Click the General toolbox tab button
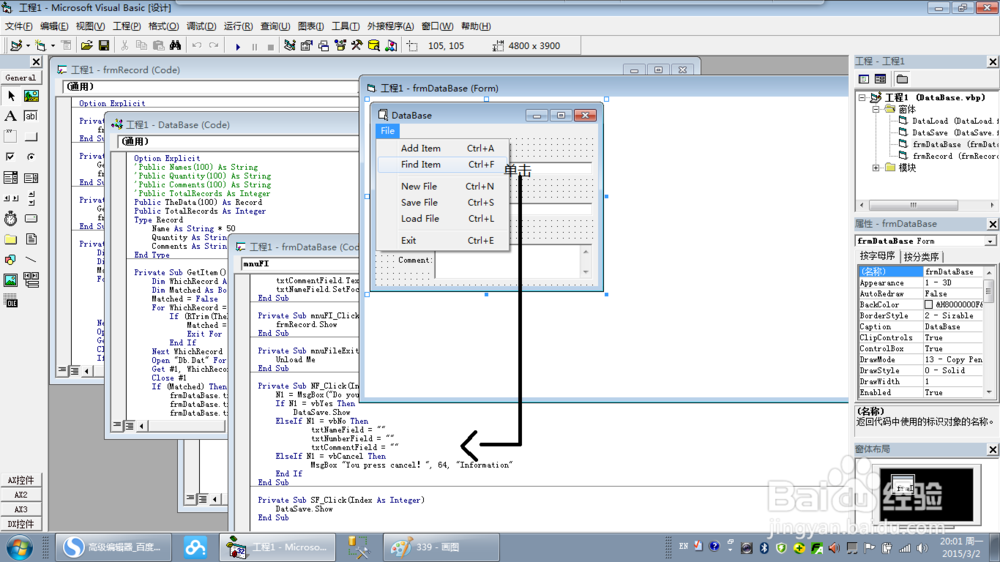The image size is (1000, 562). (21, 78)
